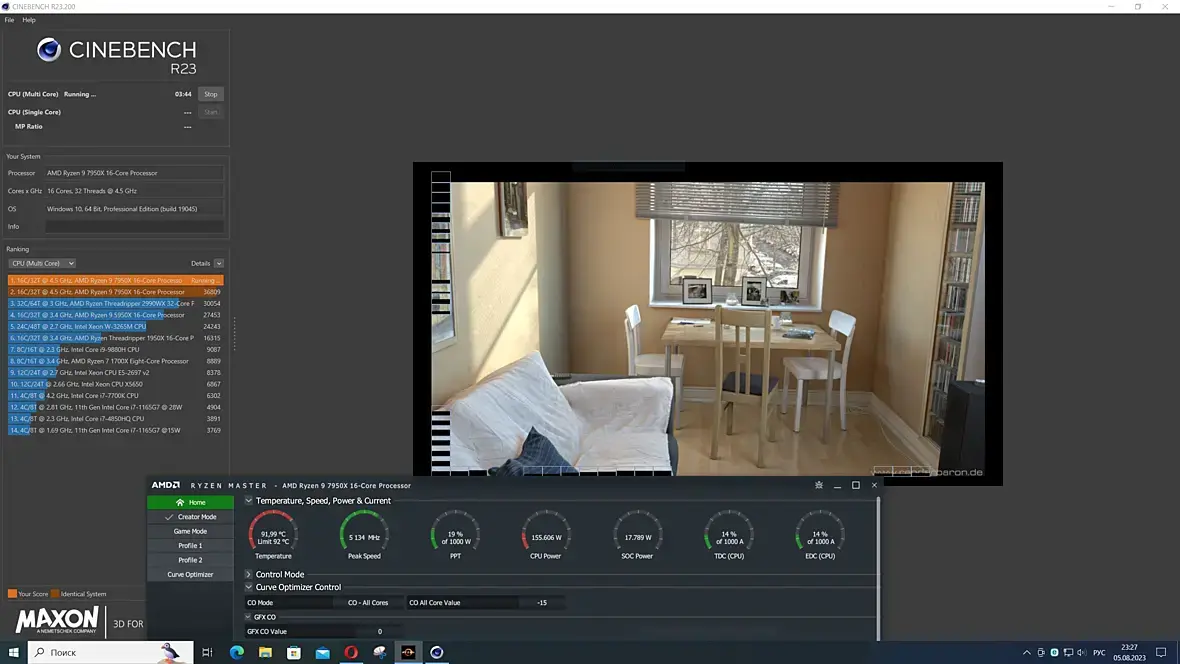Open the Action Center notifications icon
Image resolution: width=1180 pixels, height=664 pixels.
click(x=1161, y=653)
